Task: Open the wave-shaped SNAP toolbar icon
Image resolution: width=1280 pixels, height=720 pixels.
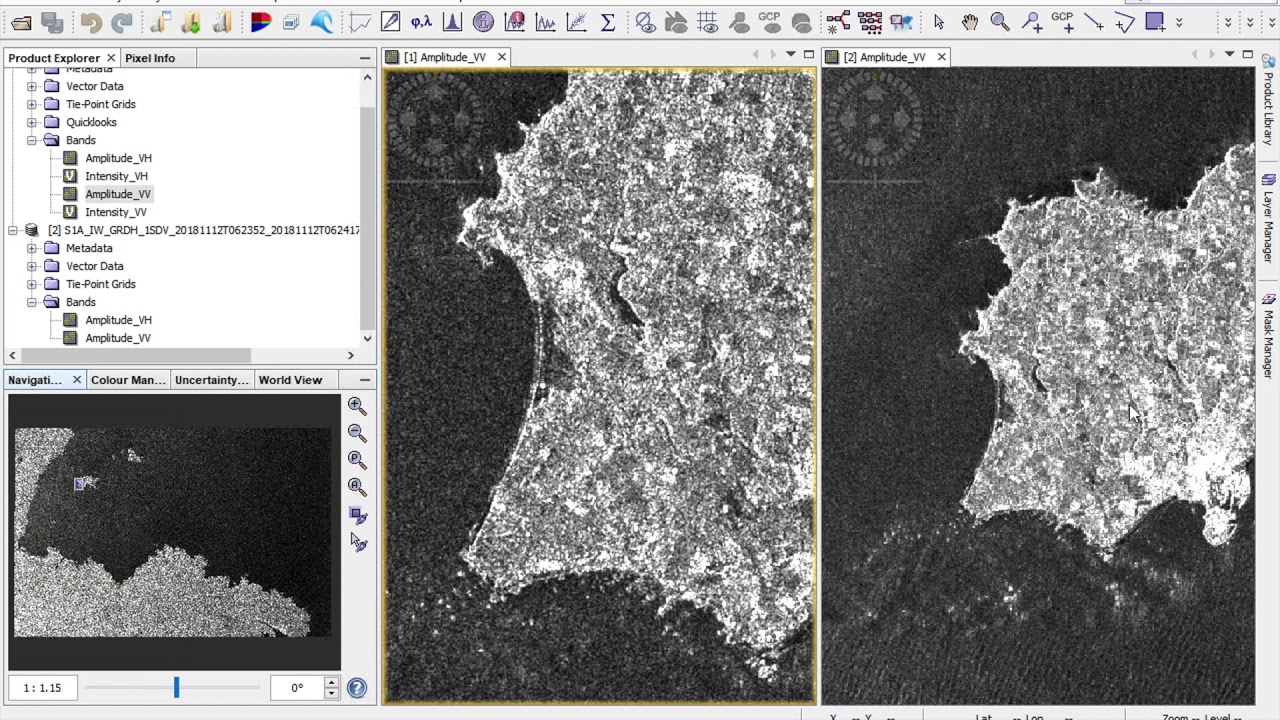Action: pyautogui.click(x=322, y=21)
